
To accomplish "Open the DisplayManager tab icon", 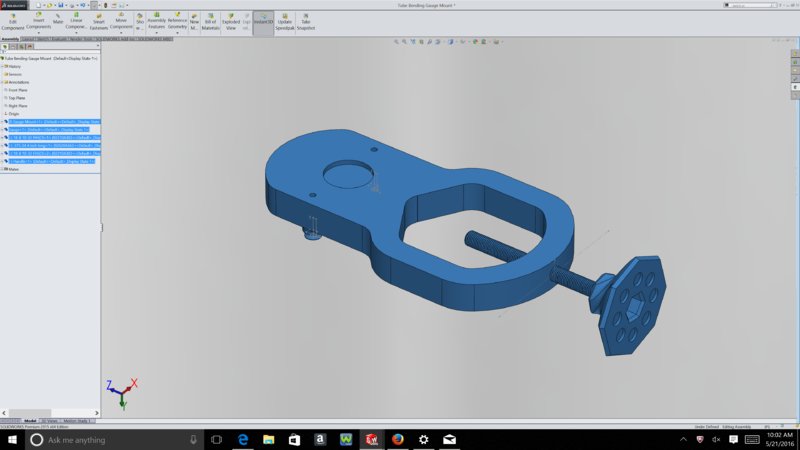I will pos(30,46).
